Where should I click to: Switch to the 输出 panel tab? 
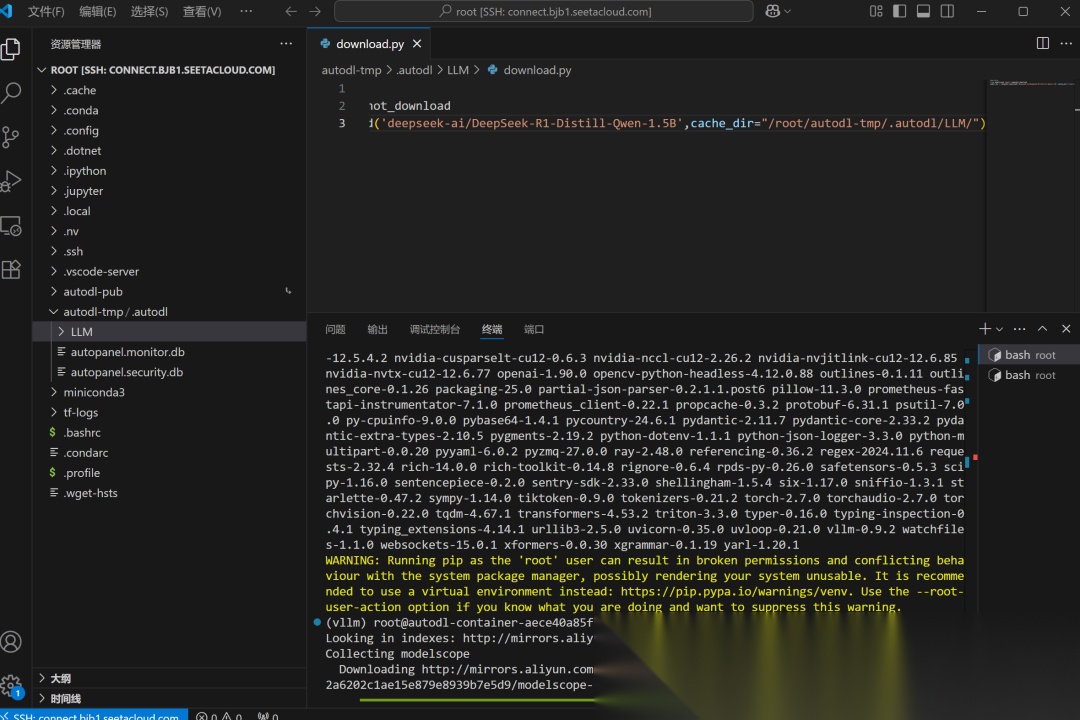(x=377, y=329)
